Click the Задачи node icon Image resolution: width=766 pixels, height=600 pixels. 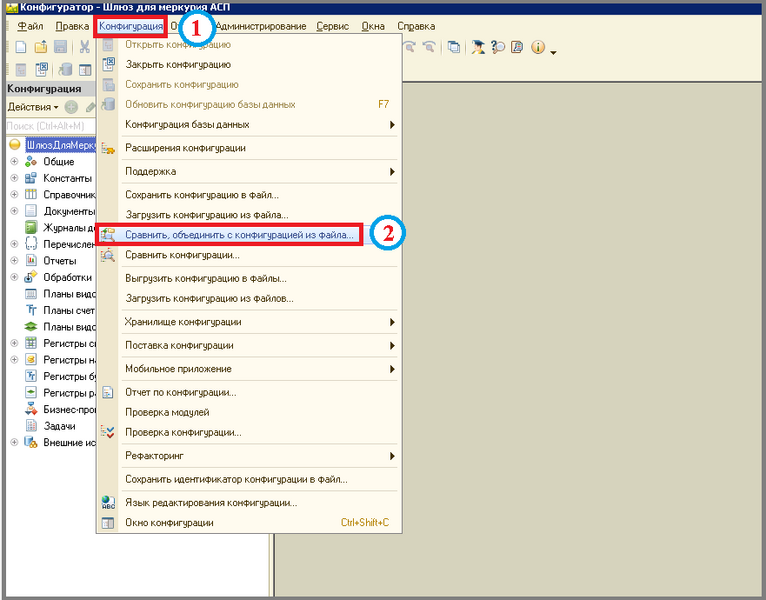[31, 426]
